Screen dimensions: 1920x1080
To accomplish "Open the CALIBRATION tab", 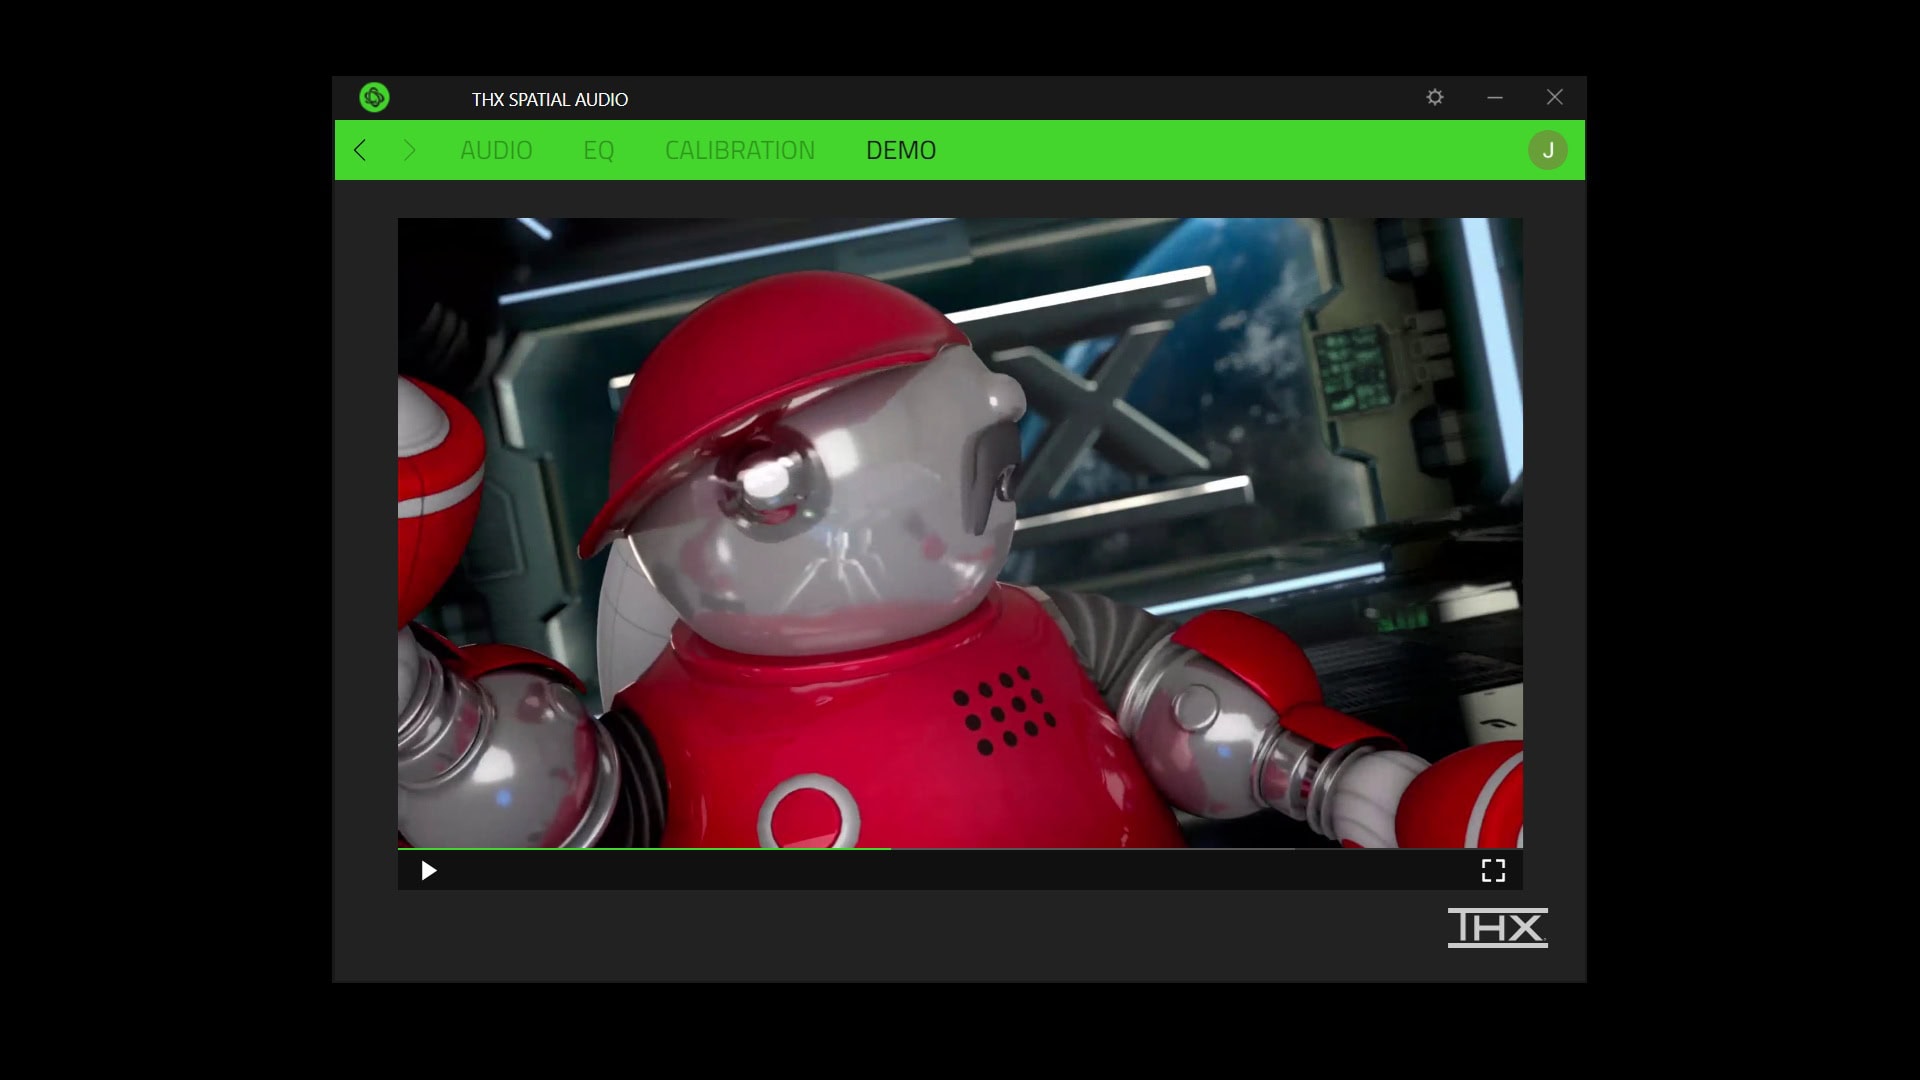I will coord(740,150).
